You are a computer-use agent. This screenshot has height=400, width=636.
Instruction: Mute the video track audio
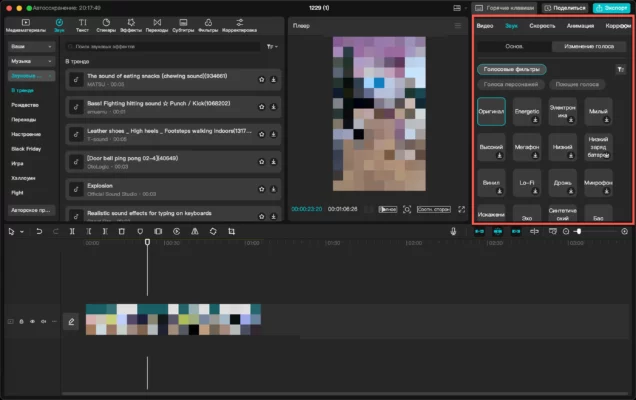pyautogui.click(x=43, y=321)
